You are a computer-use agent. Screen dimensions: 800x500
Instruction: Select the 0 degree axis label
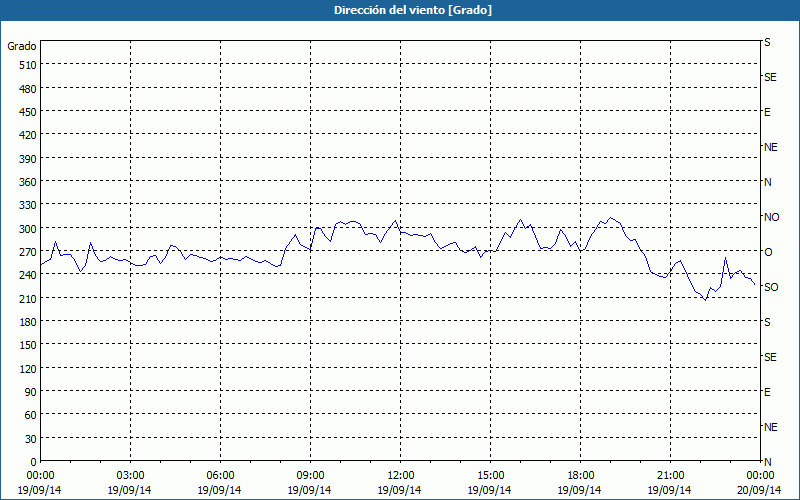click(x=34, y=462)
